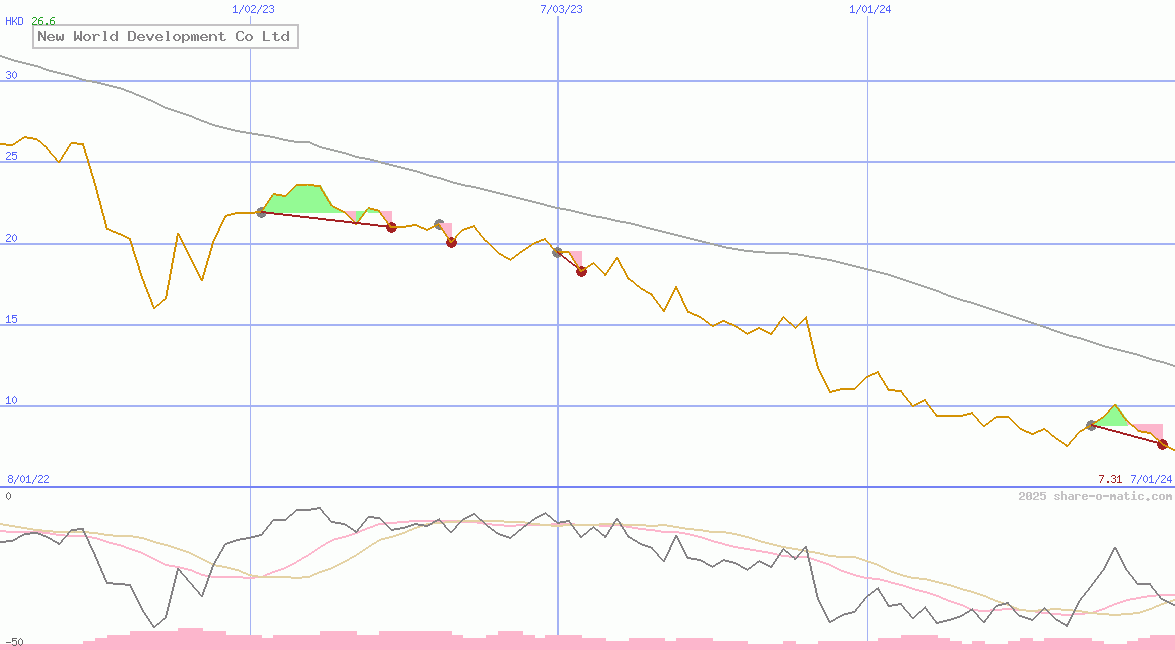Click the 25 price axis label
The height and width of the screenshot is (650, 1175).
pyautogui.click(x=11, y=156)
